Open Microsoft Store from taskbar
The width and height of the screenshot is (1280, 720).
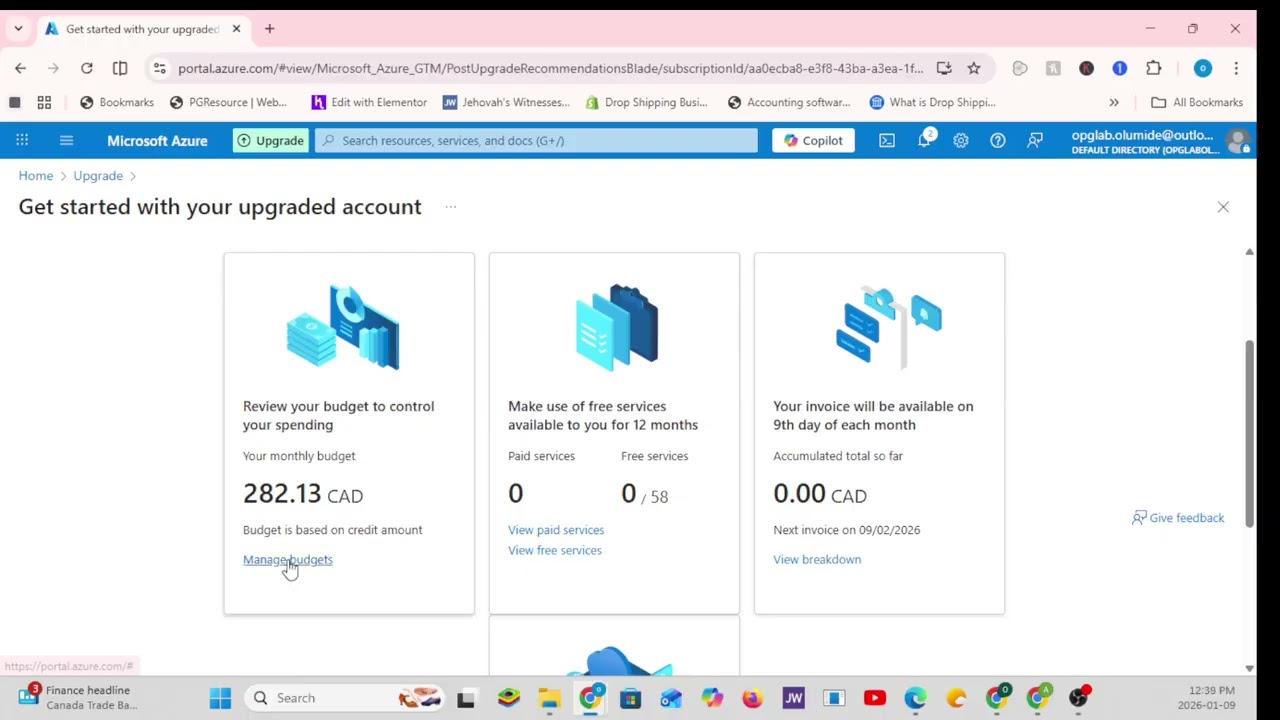coord(630,698)
